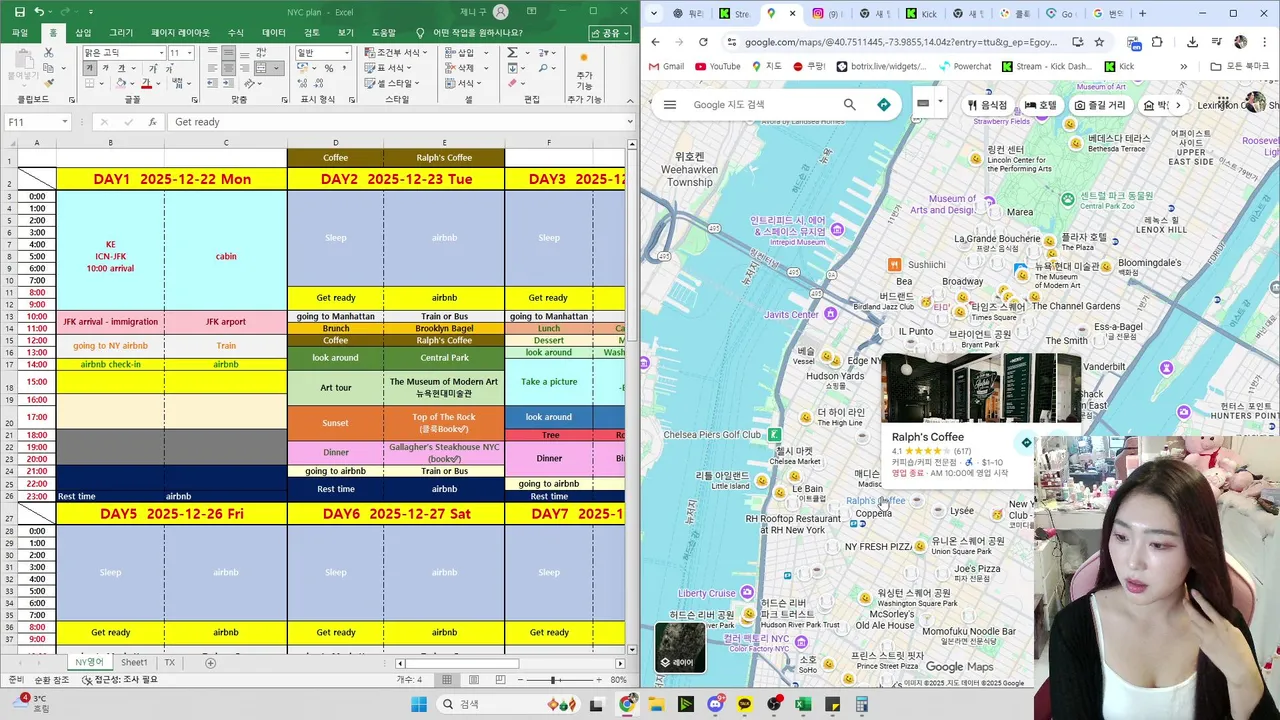Screen dimensions: 1280x720
Task: Open the font name dropdown 맑은 고딕
Action: (161, 53)
